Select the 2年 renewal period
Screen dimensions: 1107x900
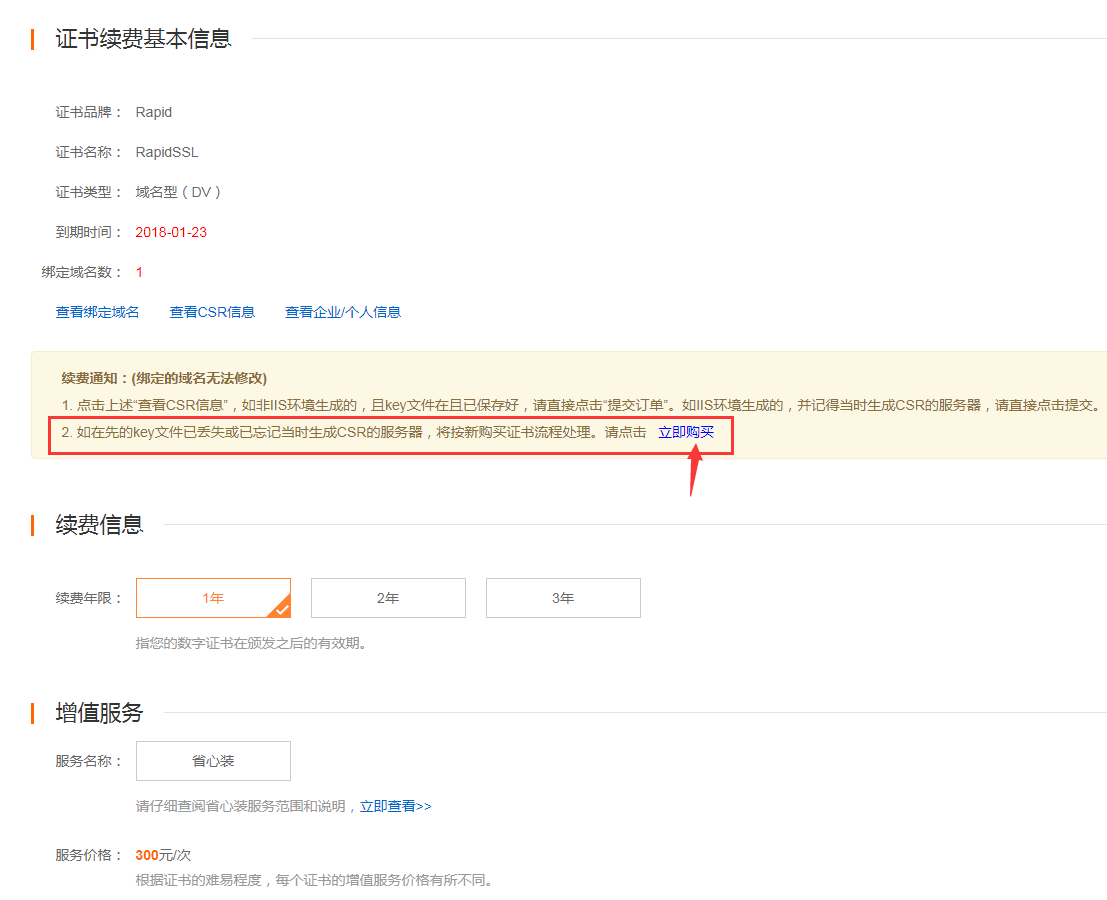[x=388, y=598]
